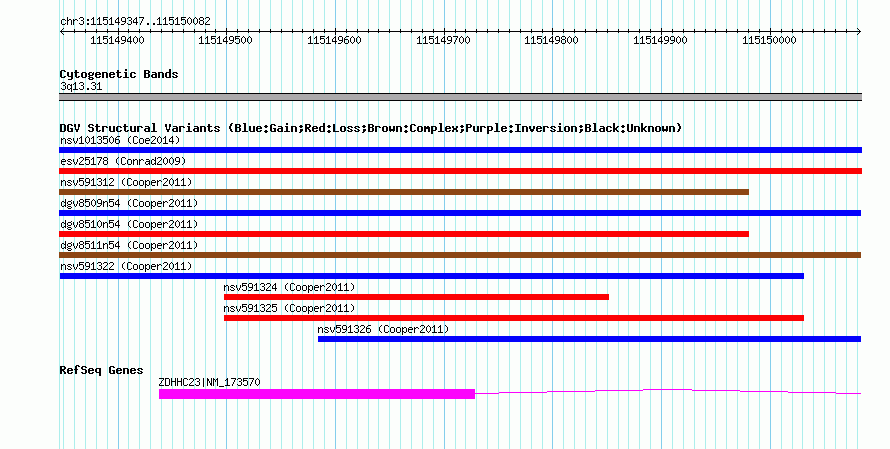Screen dimensions: 890x449
Task: Click the left arrowhead of the ruler
Action: pos(62,32)
